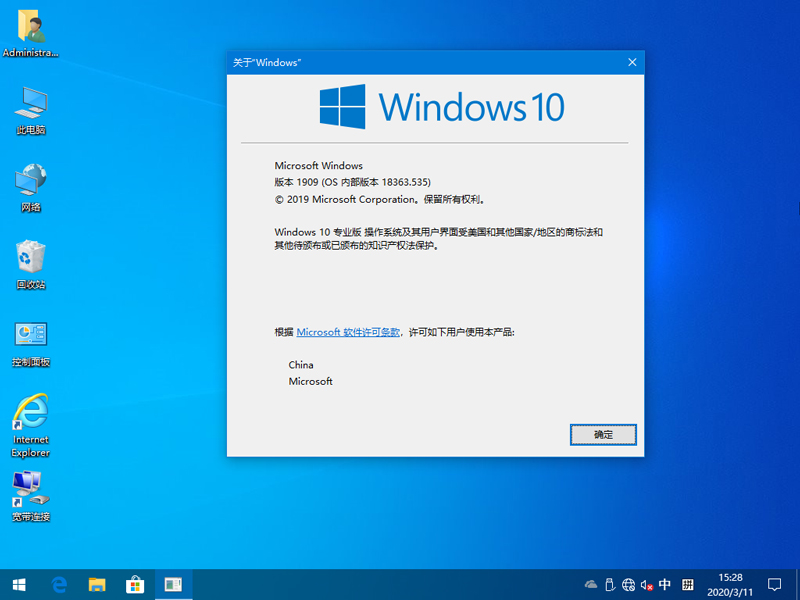
Task: Launch Microsoft Edge from the taskbar
Action: (59, 585)
